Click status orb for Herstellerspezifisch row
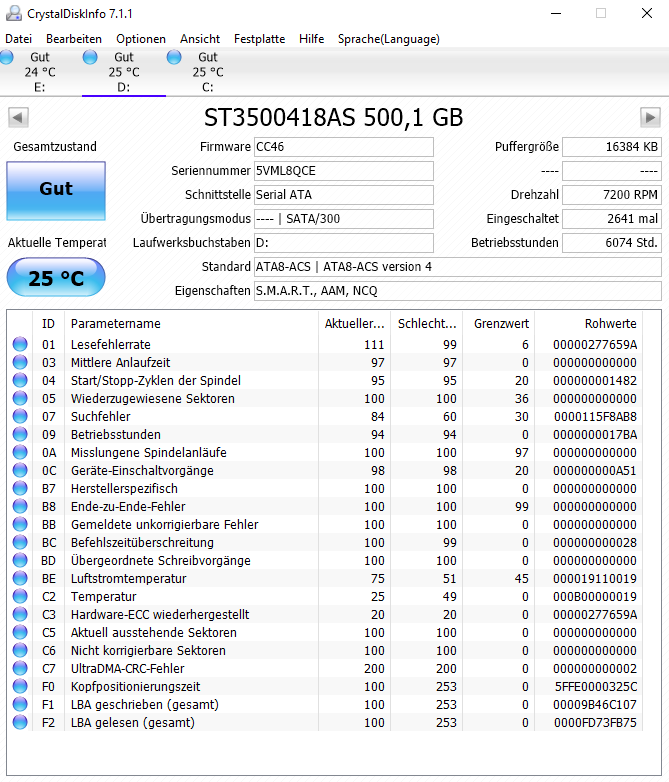669x782 pixels. 20,488
